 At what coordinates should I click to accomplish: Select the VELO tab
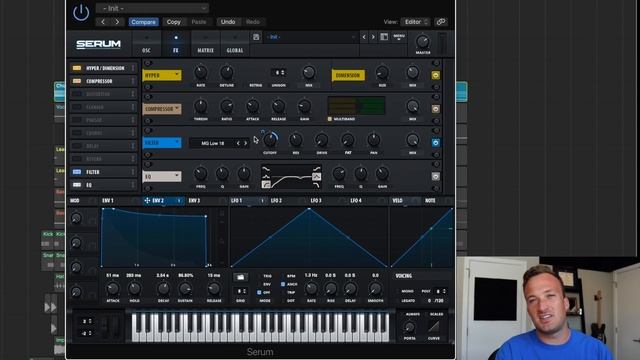[398, 201]
